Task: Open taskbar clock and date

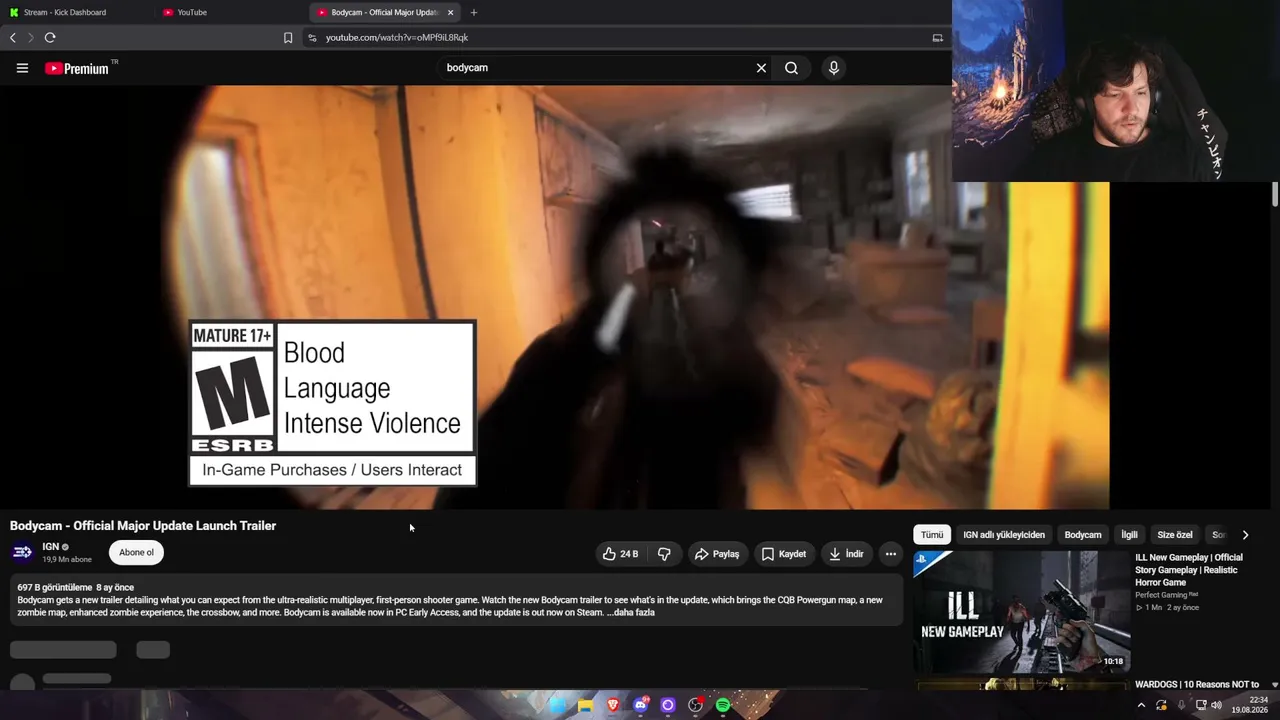Action: pos(1250,705)
